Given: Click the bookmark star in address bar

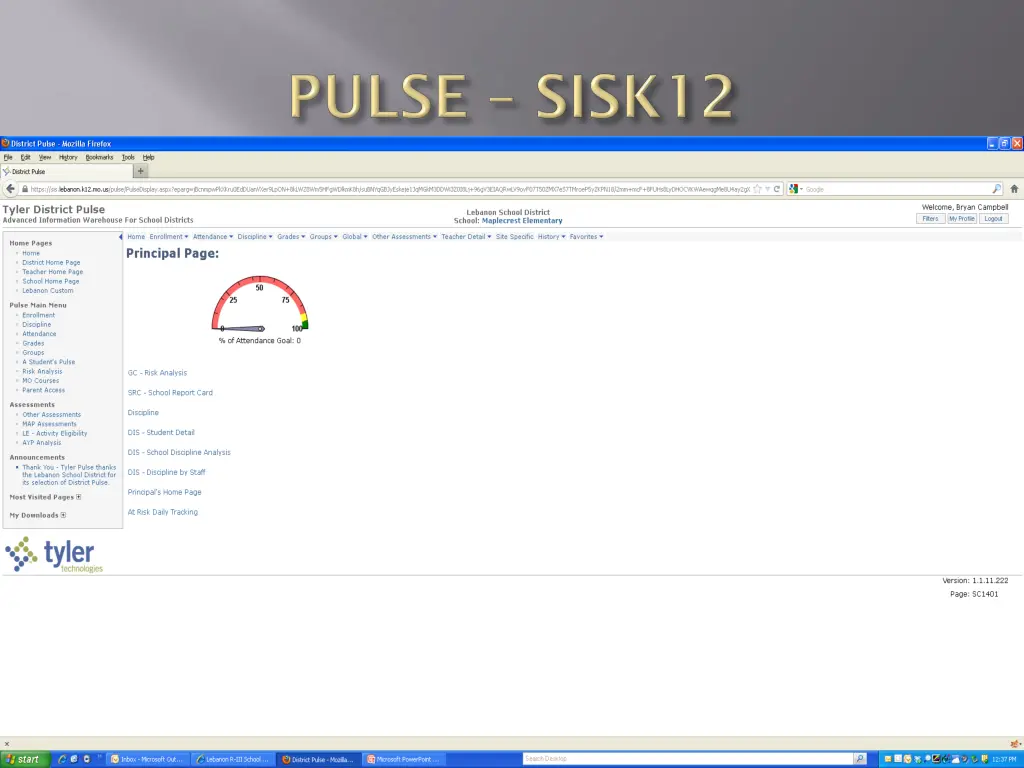Looking at the screenshot, I should pyautogui.click(x=757, y=189).
